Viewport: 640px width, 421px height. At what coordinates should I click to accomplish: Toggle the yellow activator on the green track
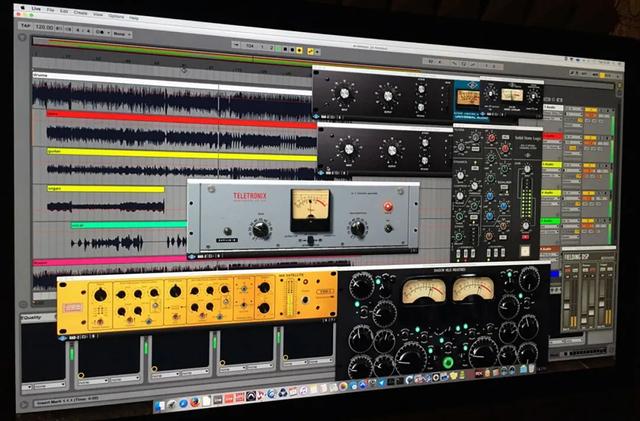(x=588, y=221)
